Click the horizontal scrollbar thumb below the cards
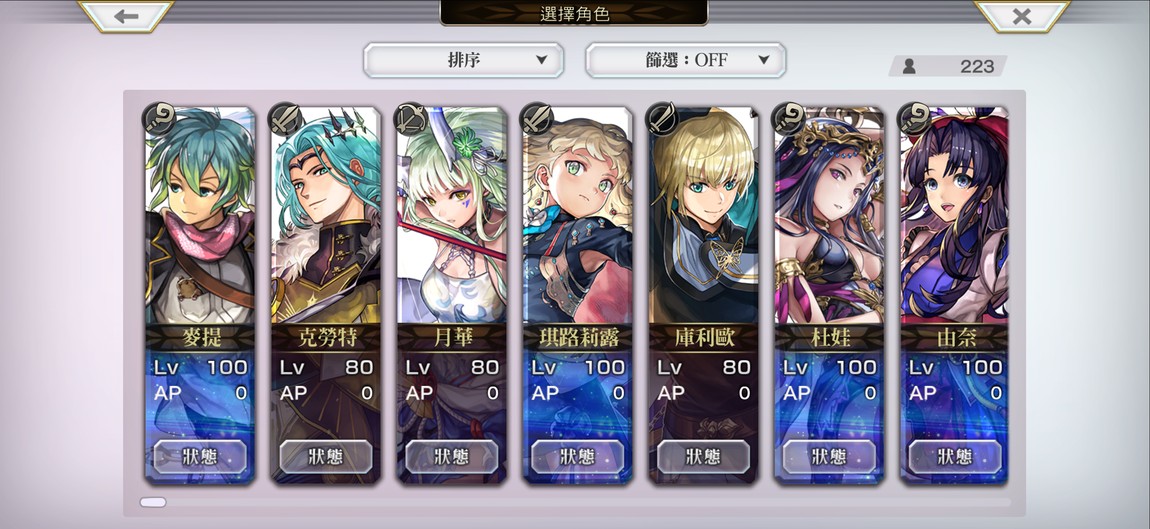The image size is (1150, 529). pyautogui.click(x=153, y=503)
